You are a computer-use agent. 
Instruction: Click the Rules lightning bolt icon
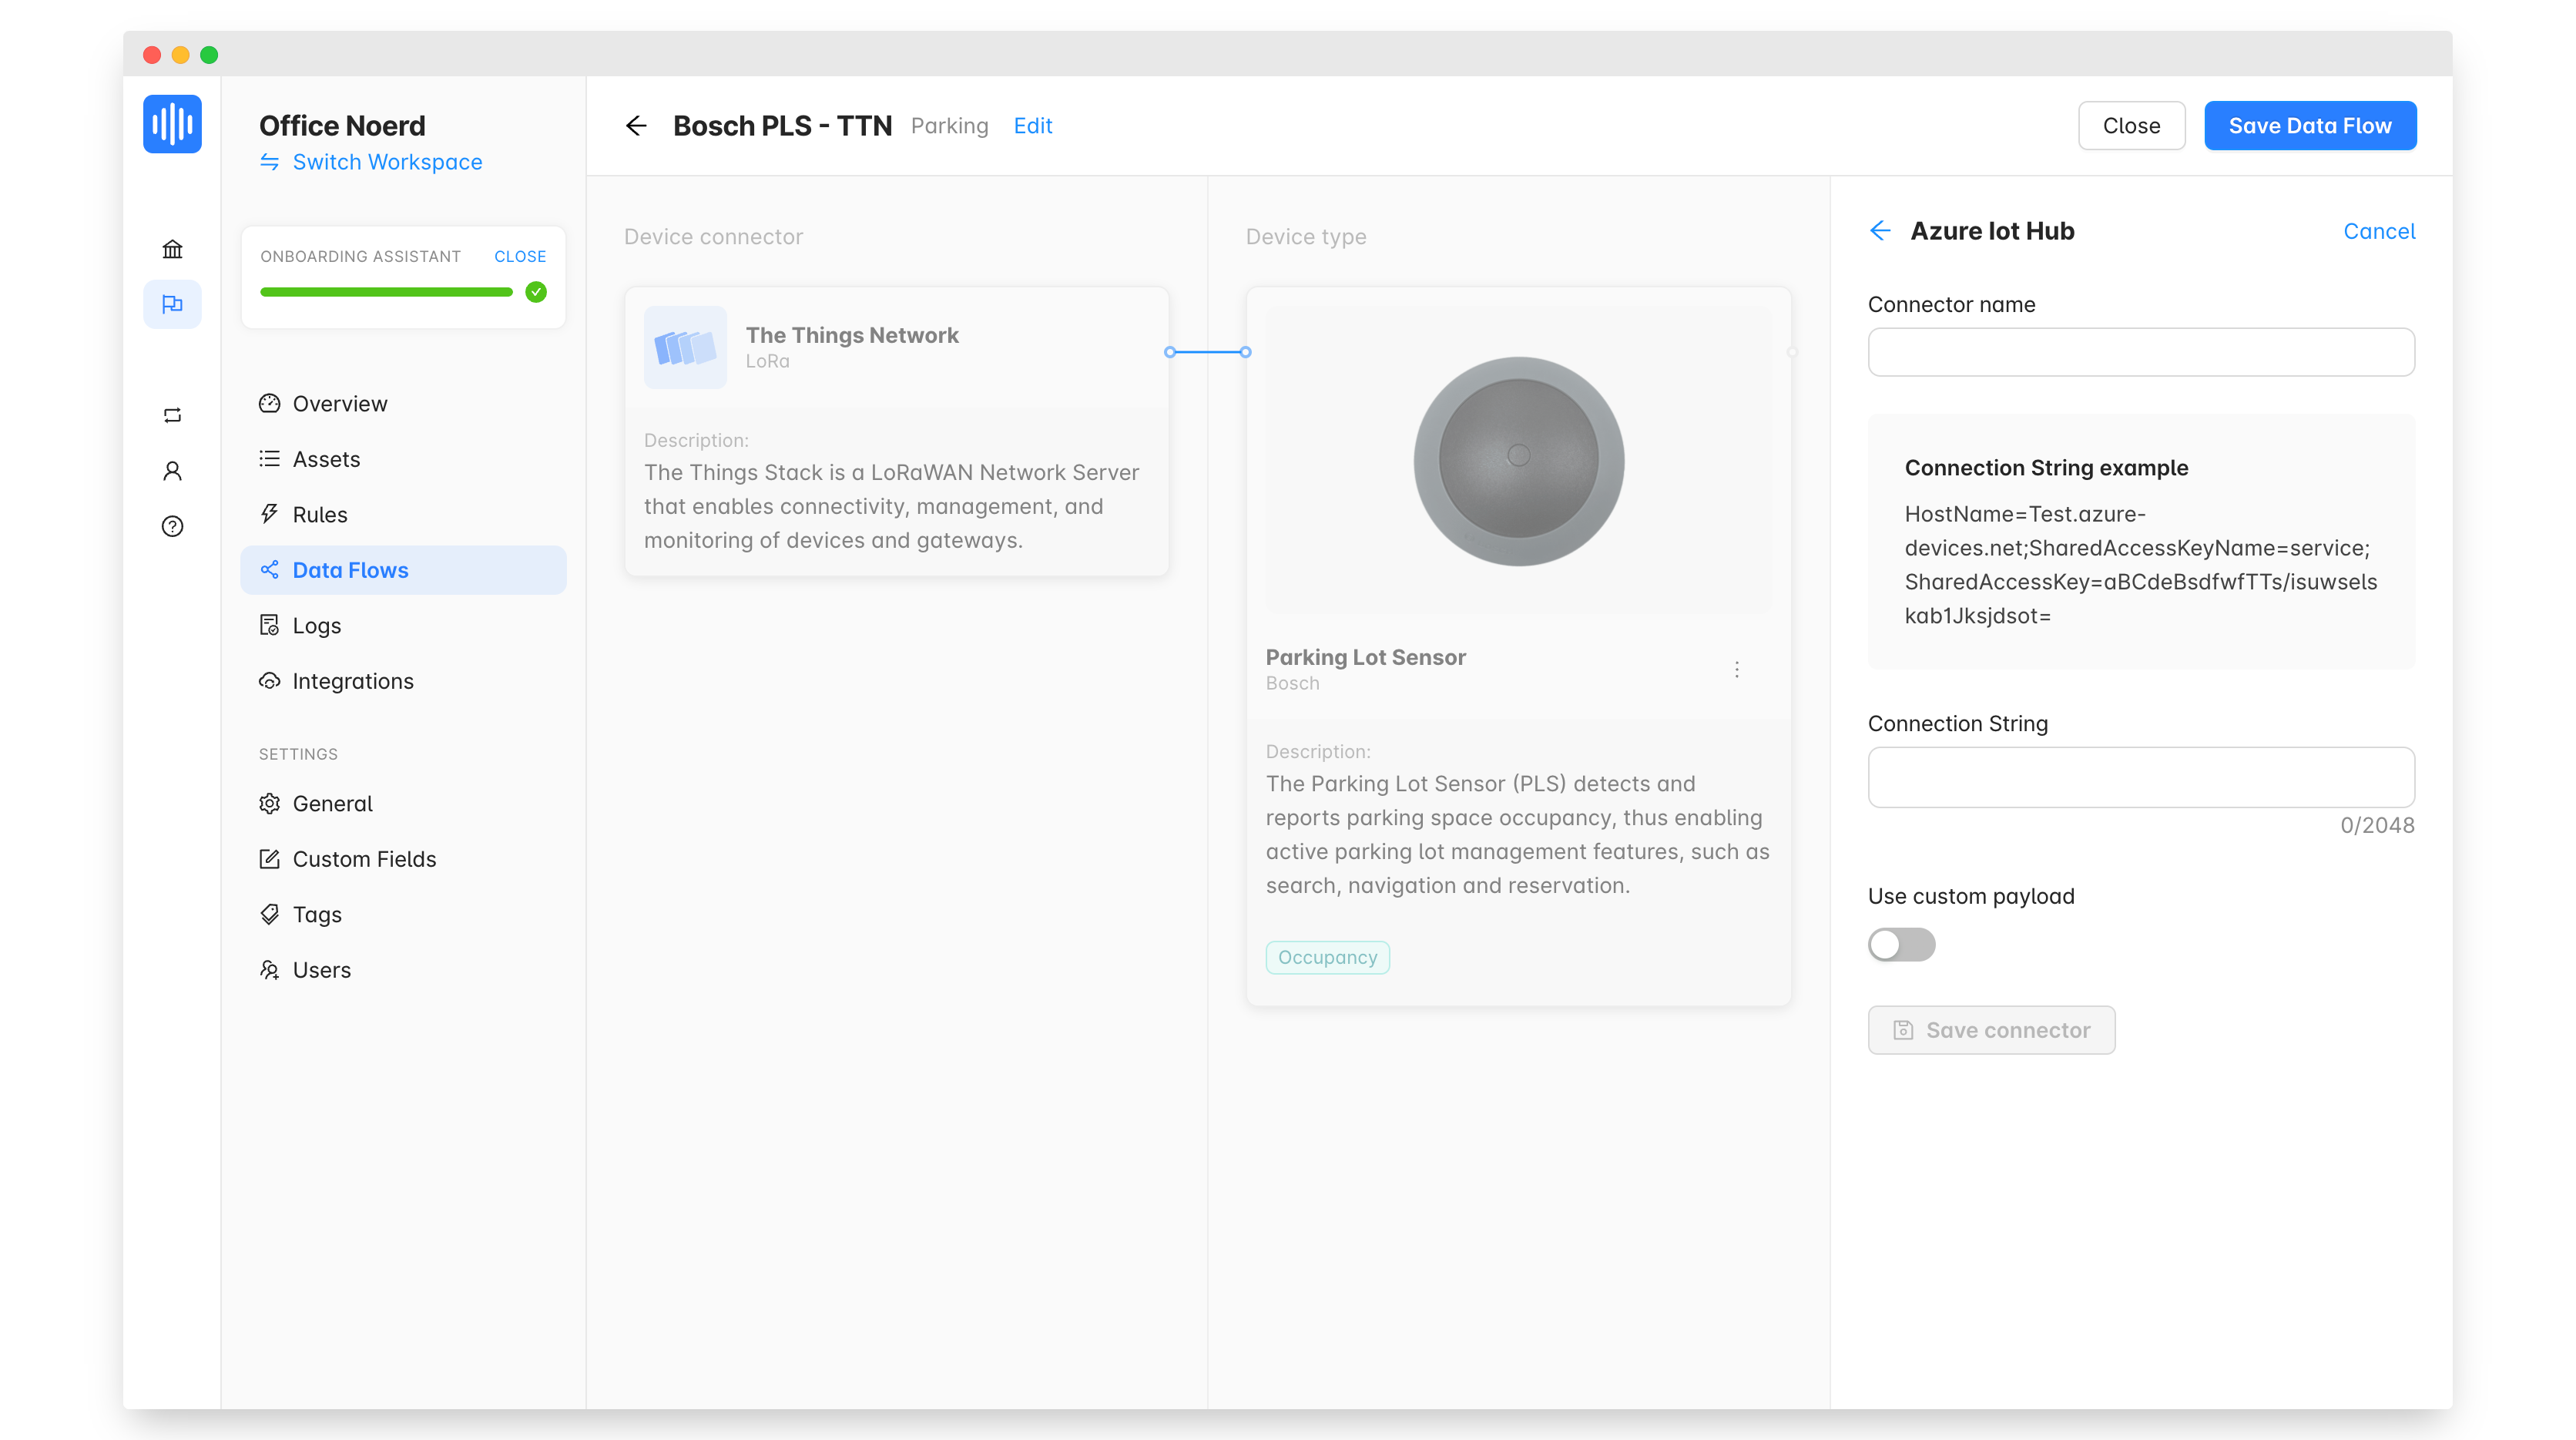[x=269, y=514]
